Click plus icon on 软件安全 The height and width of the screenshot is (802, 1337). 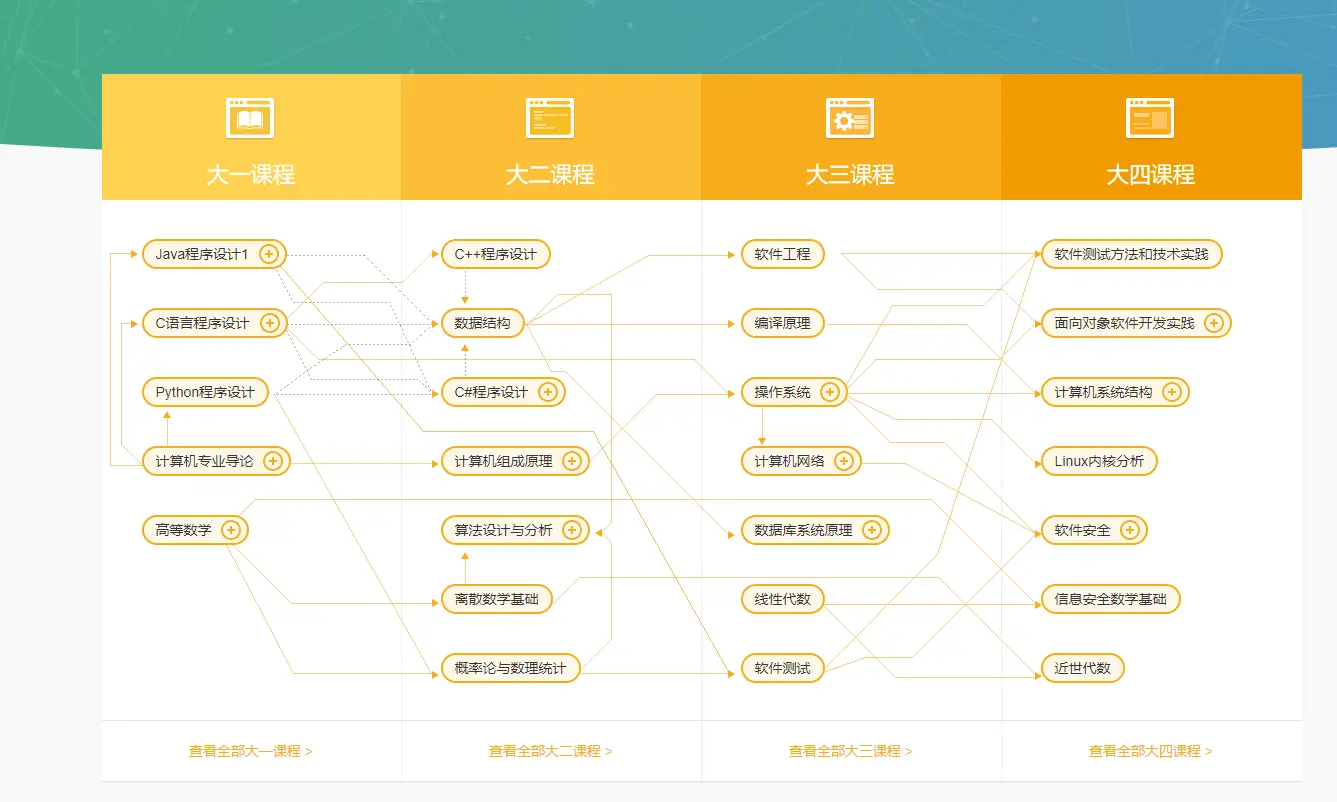pos(1130,530)
